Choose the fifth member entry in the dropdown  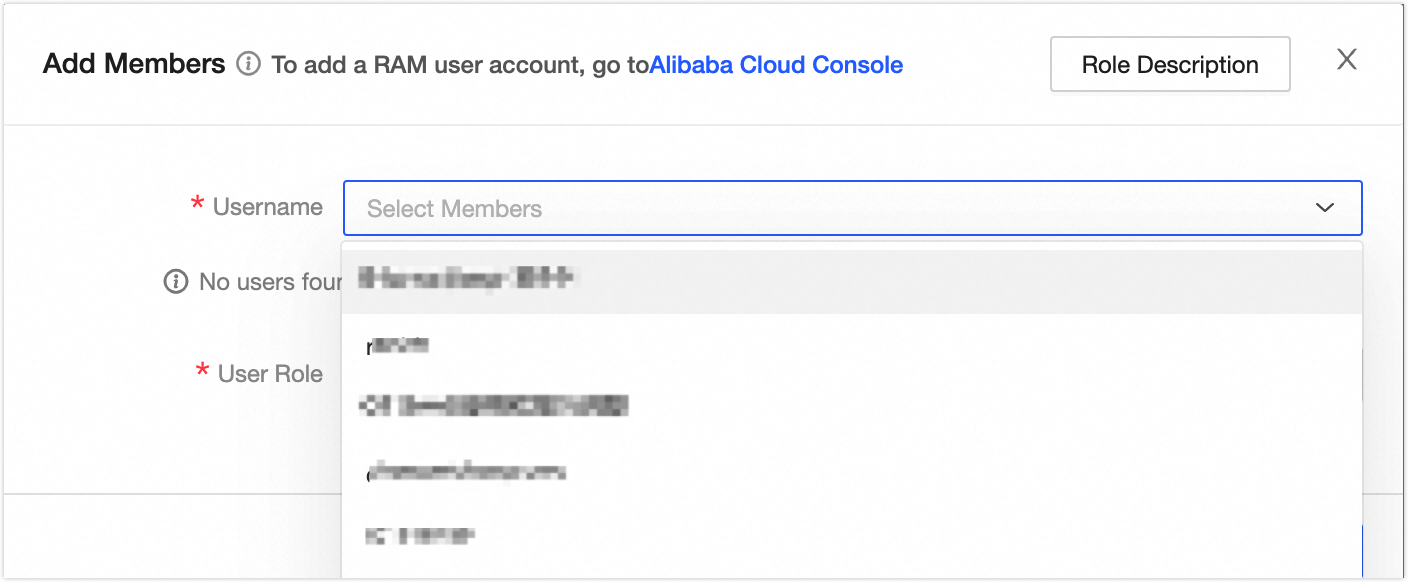(x=420, y=536)
